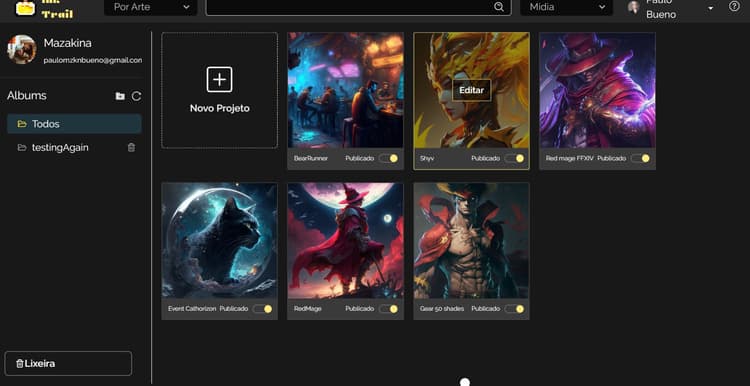
Task: Refresh albums with the reload icon
Action: [136, 96]
